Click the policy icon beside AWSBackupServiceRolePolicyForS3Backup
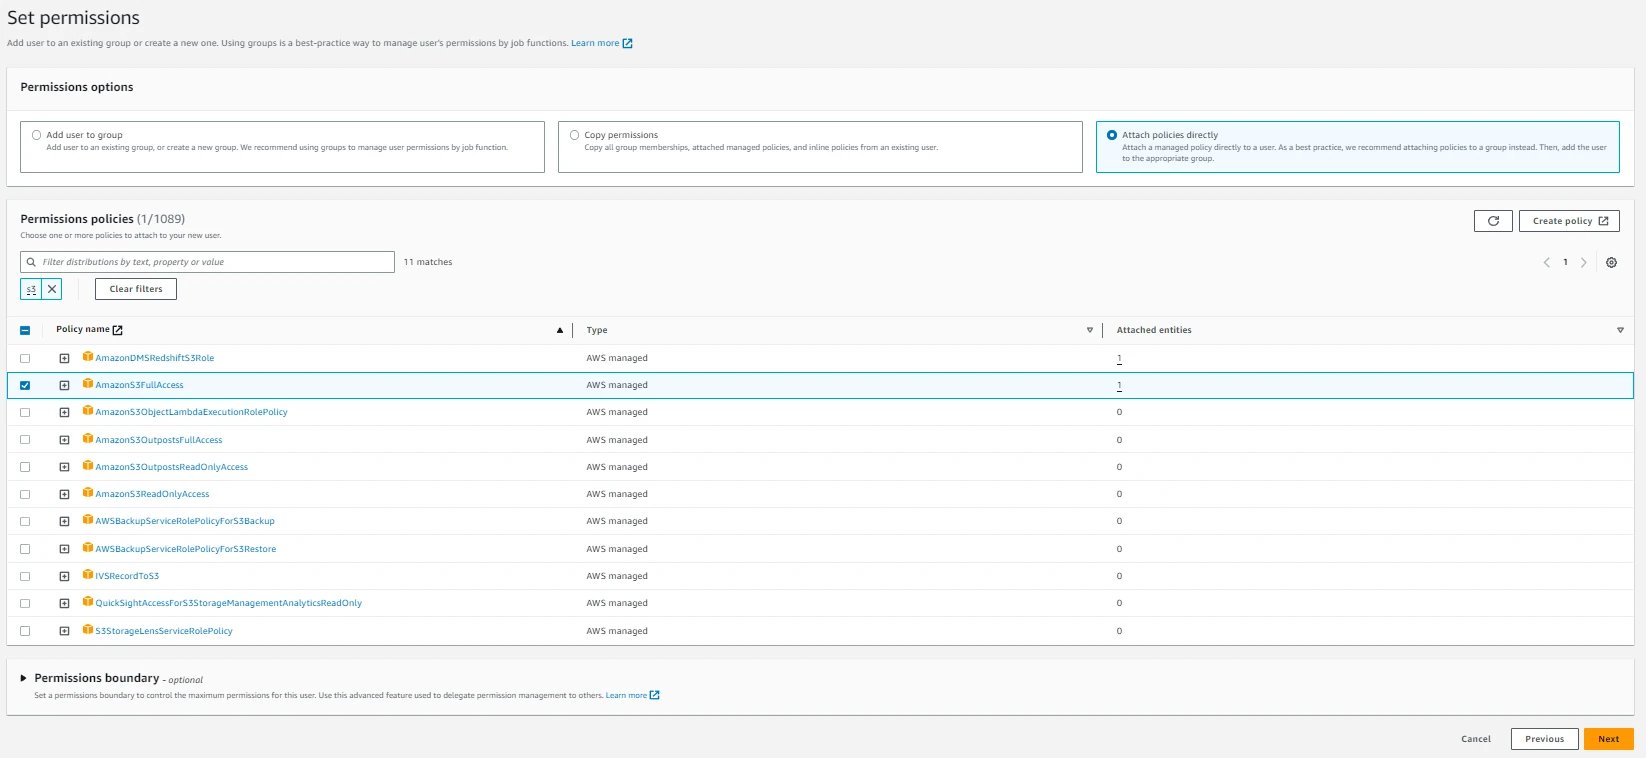The width and height of the screenshot is (1646, 758). coord(88,520)
